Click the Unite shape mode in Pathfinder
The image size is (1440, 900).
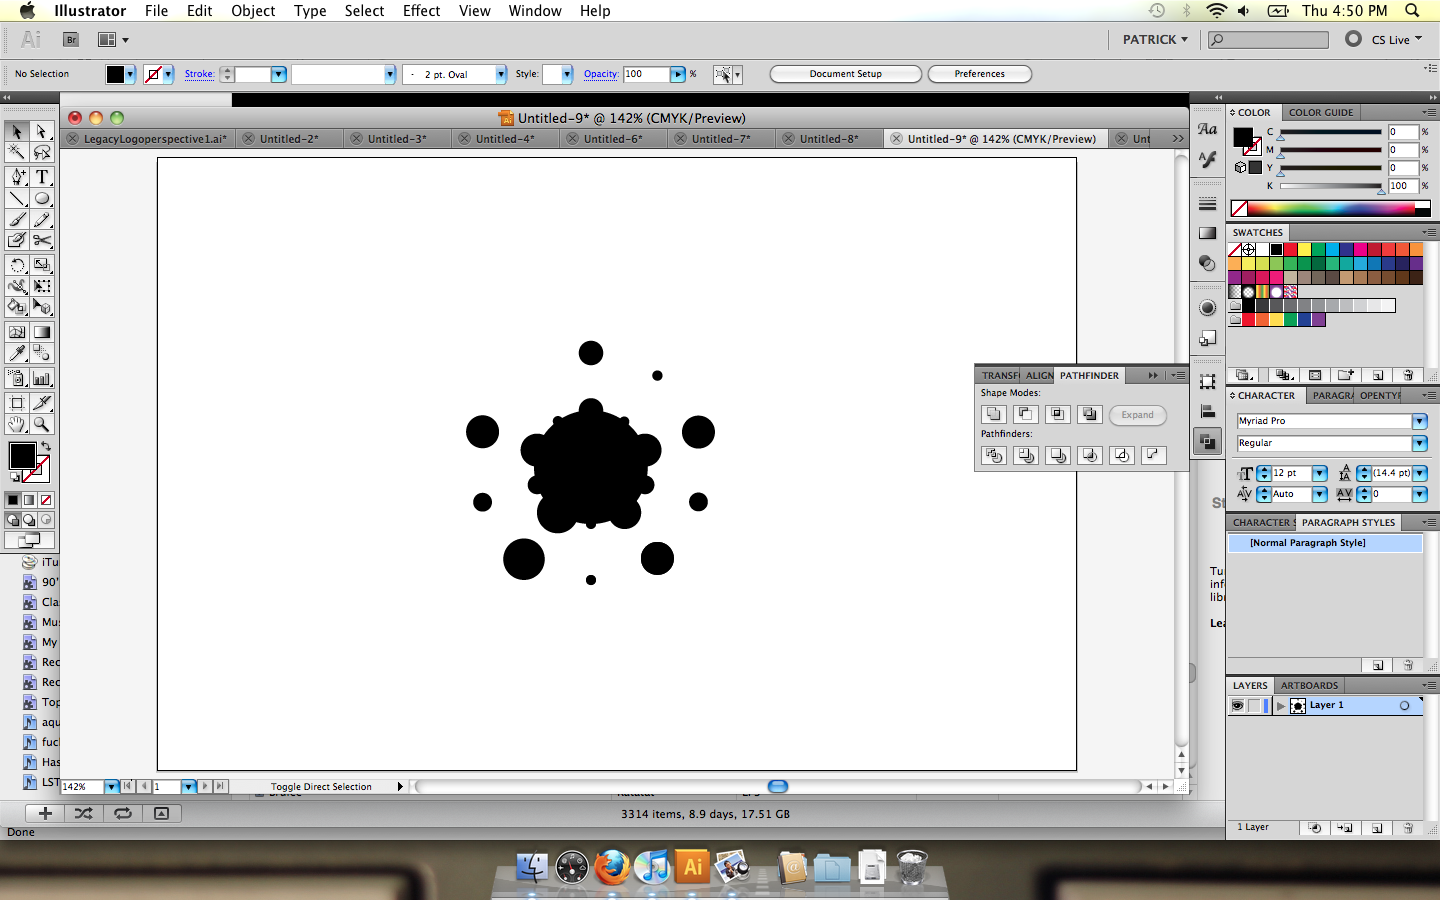[x=993, y=414]
